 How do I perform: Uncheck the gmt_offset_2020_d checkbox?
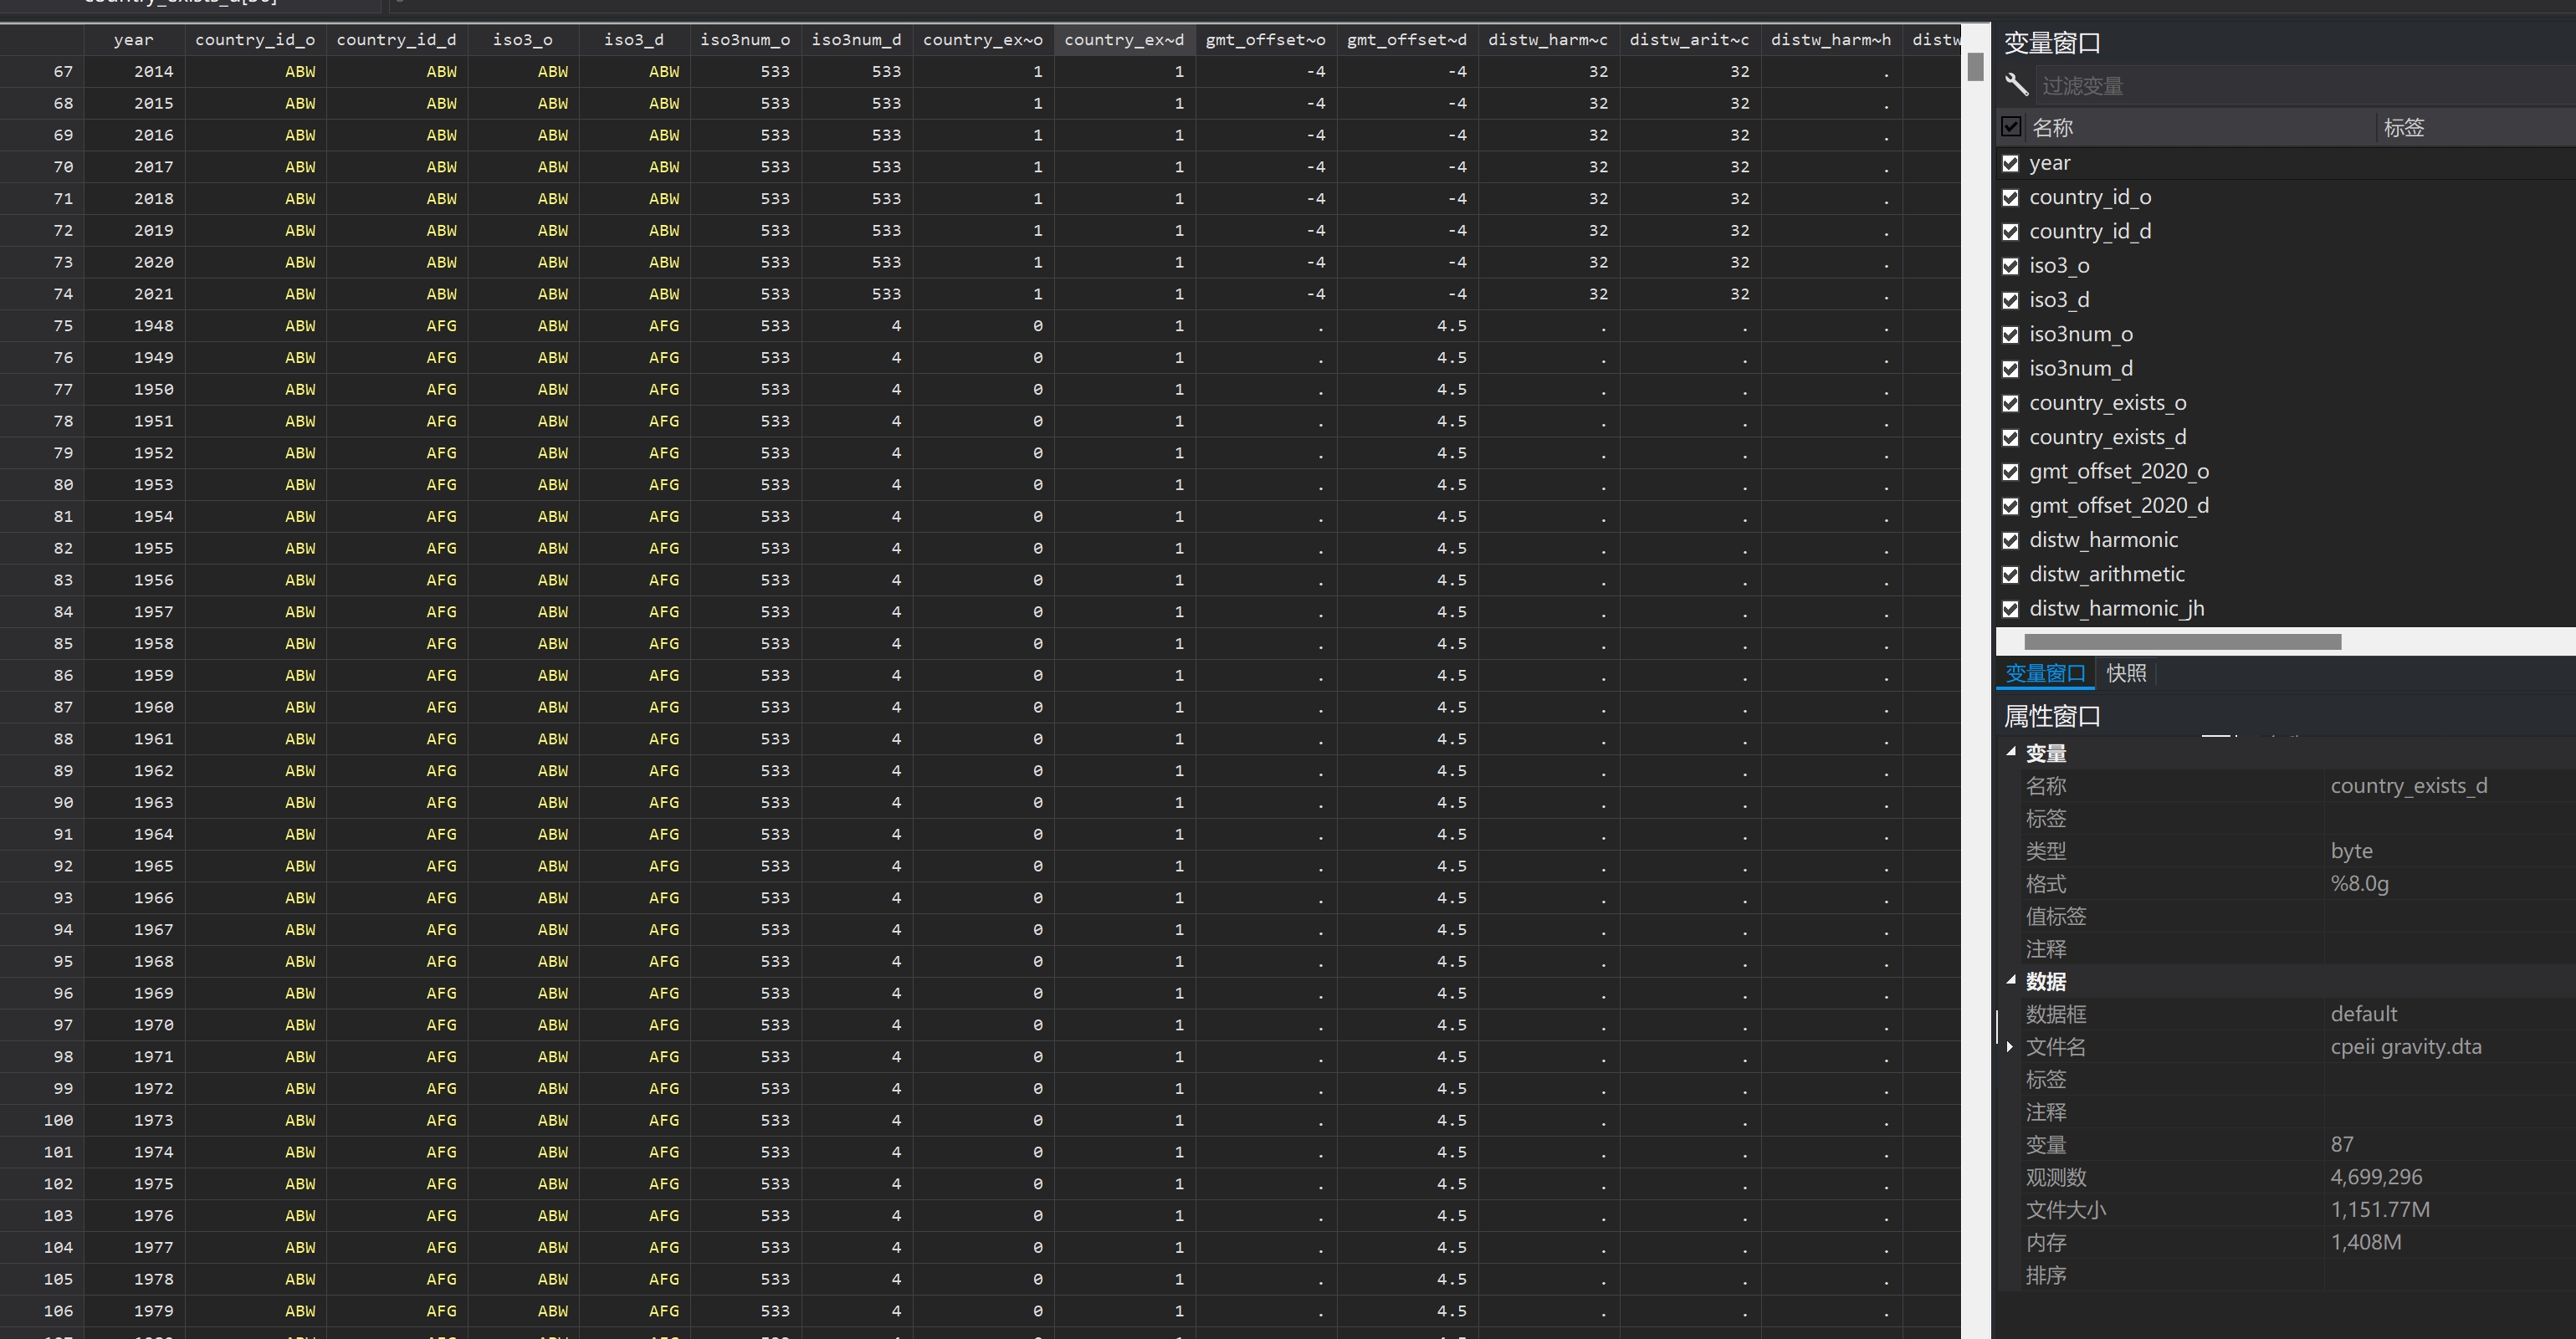(2011, 506)
